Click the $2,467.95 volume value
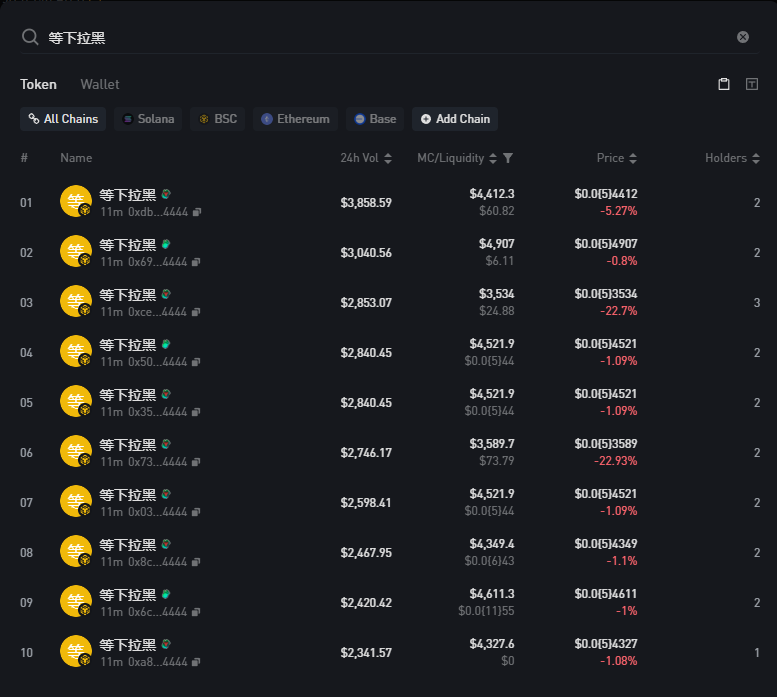This screenshot has height=697, width=777. coord(366,553)
